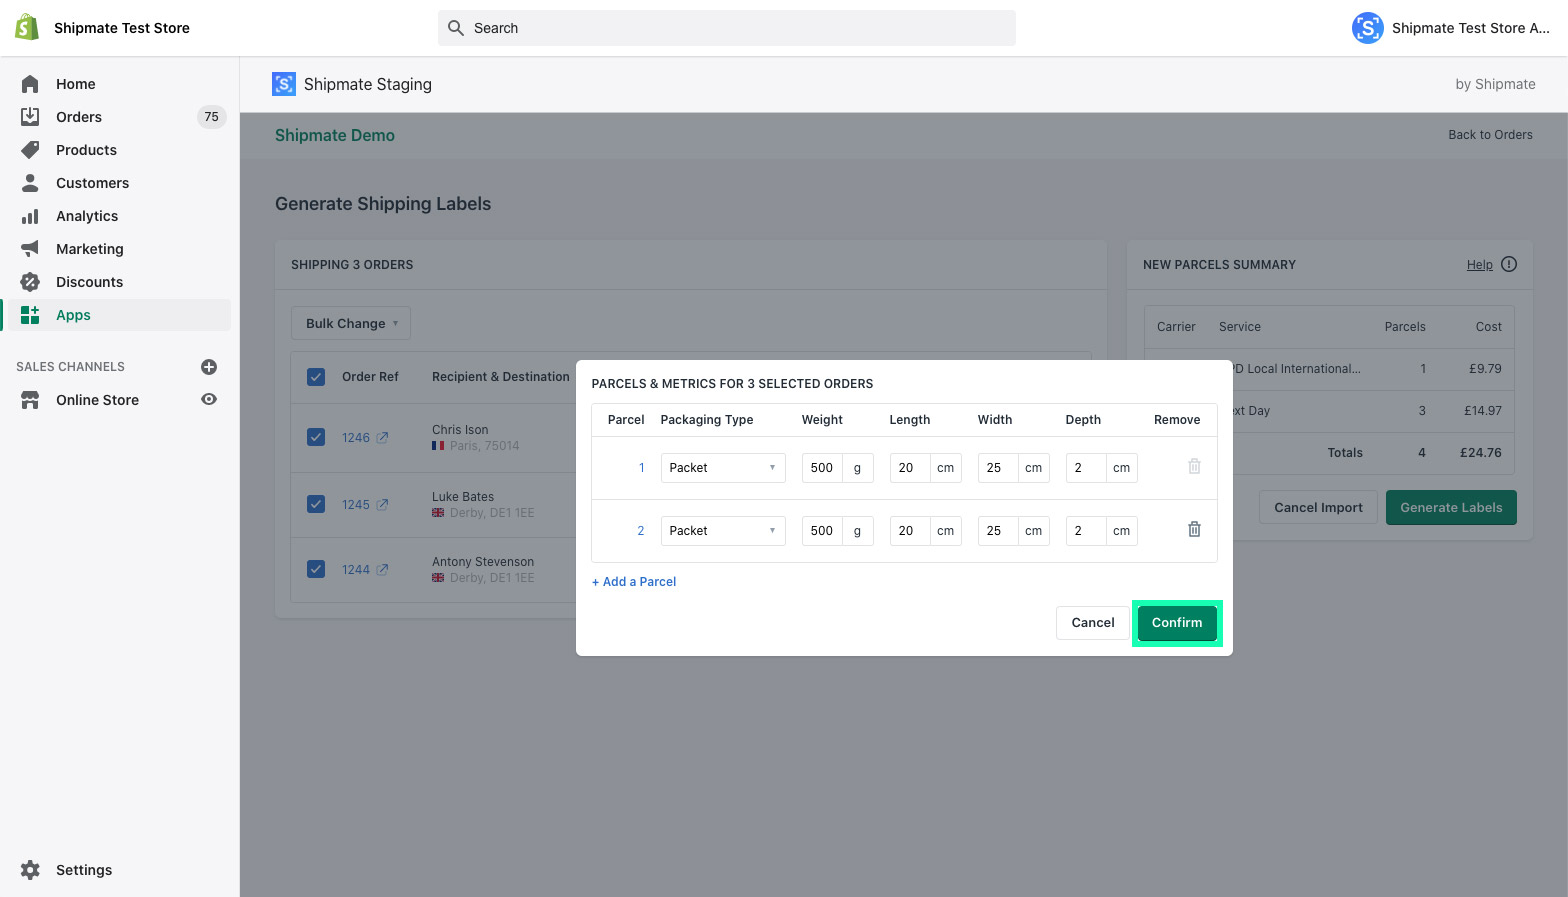
Task: Click the help info circle icon
Action: click(1509, 264)
